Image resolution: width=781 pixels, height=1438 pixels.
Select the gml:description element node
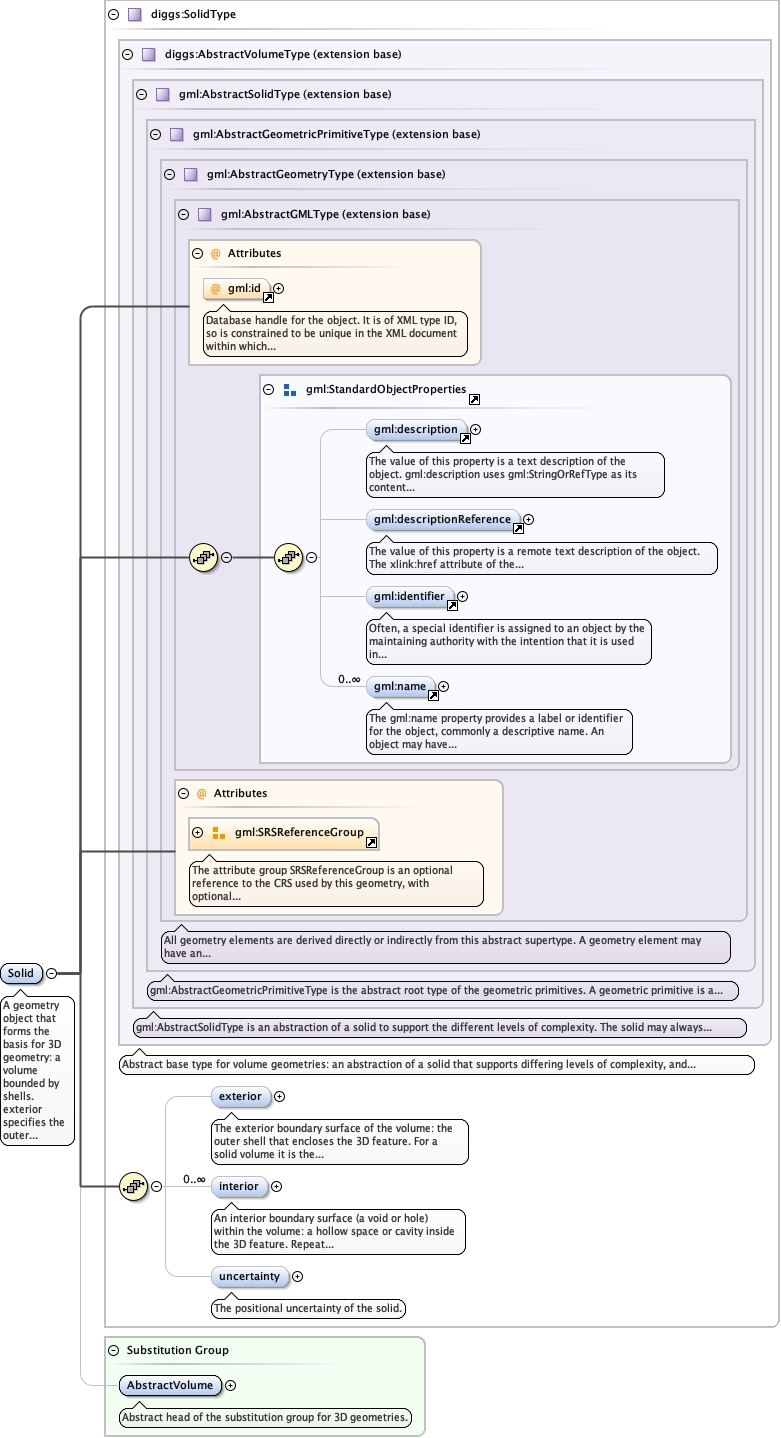(416, 430)
